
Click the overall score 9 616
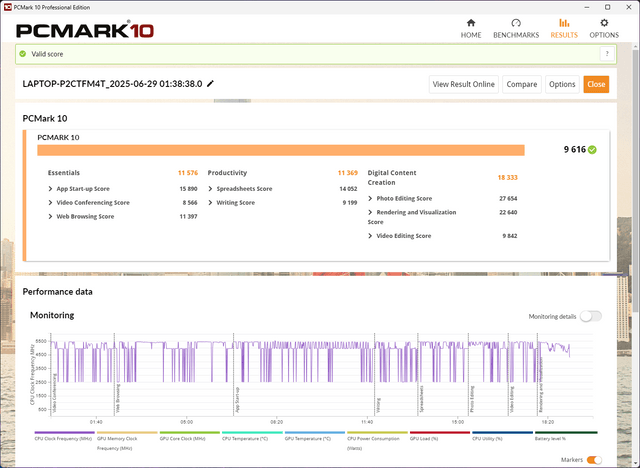[x=575, y=150]
